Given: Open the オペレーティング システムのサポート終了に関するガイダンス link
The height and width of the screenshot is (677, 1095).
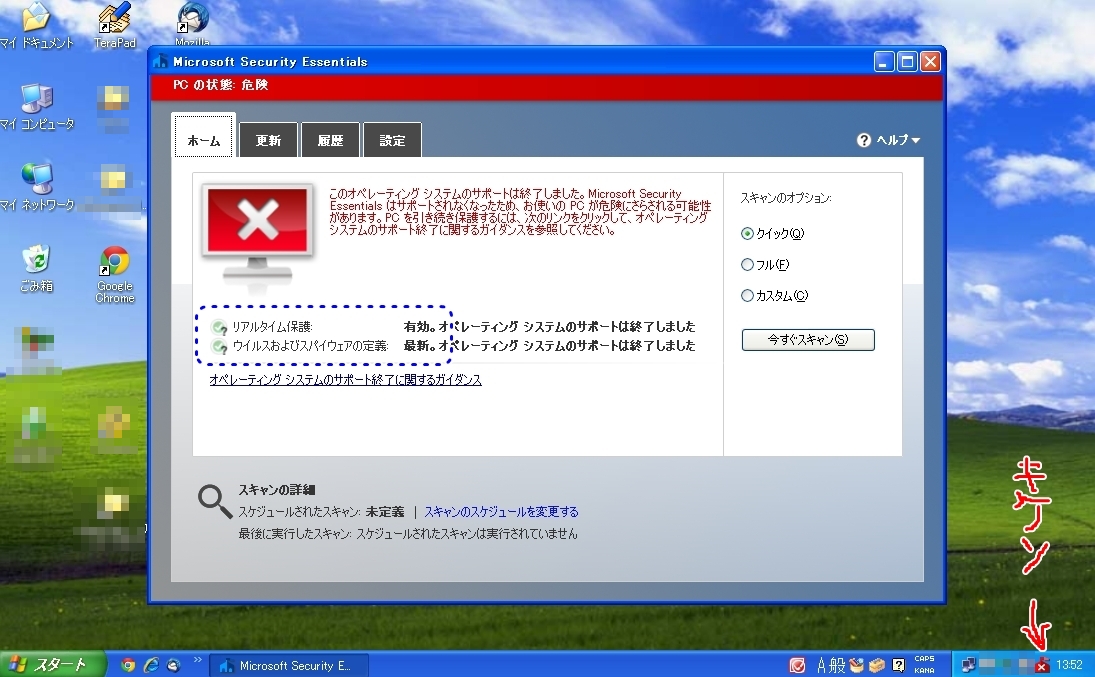Looking at the screenshot, I should 346,380.
